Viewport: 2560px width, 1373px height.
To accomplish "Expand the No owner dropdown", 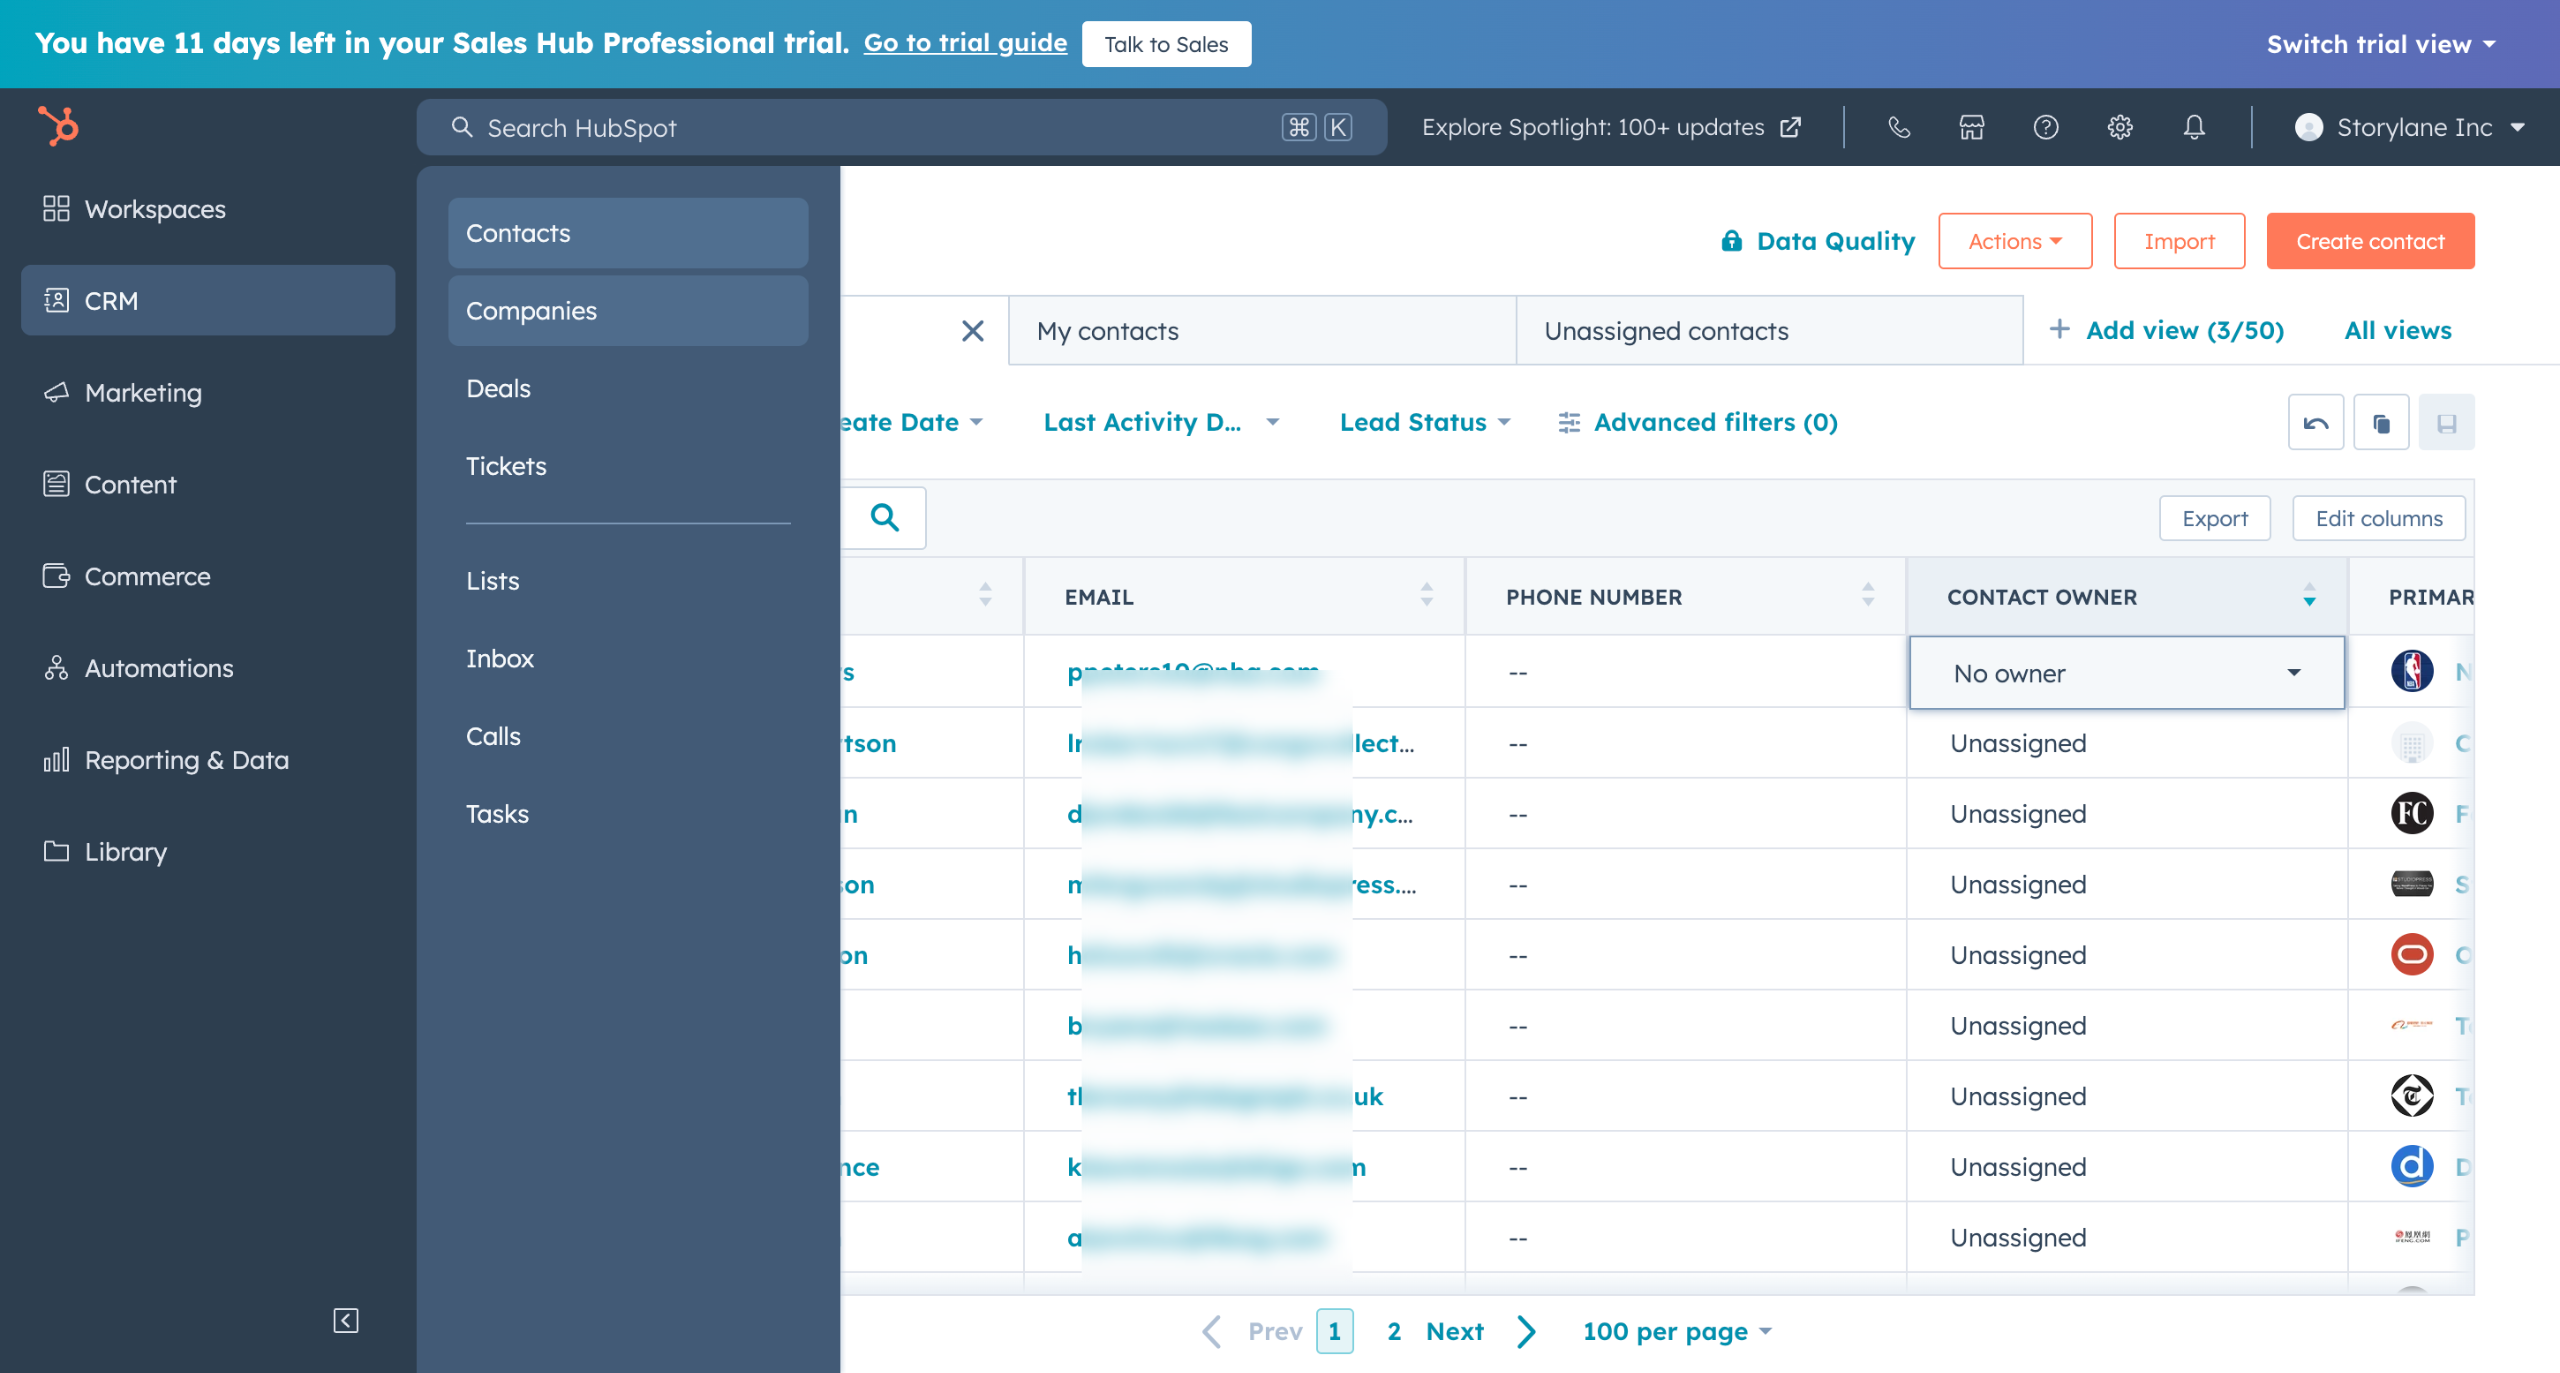I will [2293, 673].
